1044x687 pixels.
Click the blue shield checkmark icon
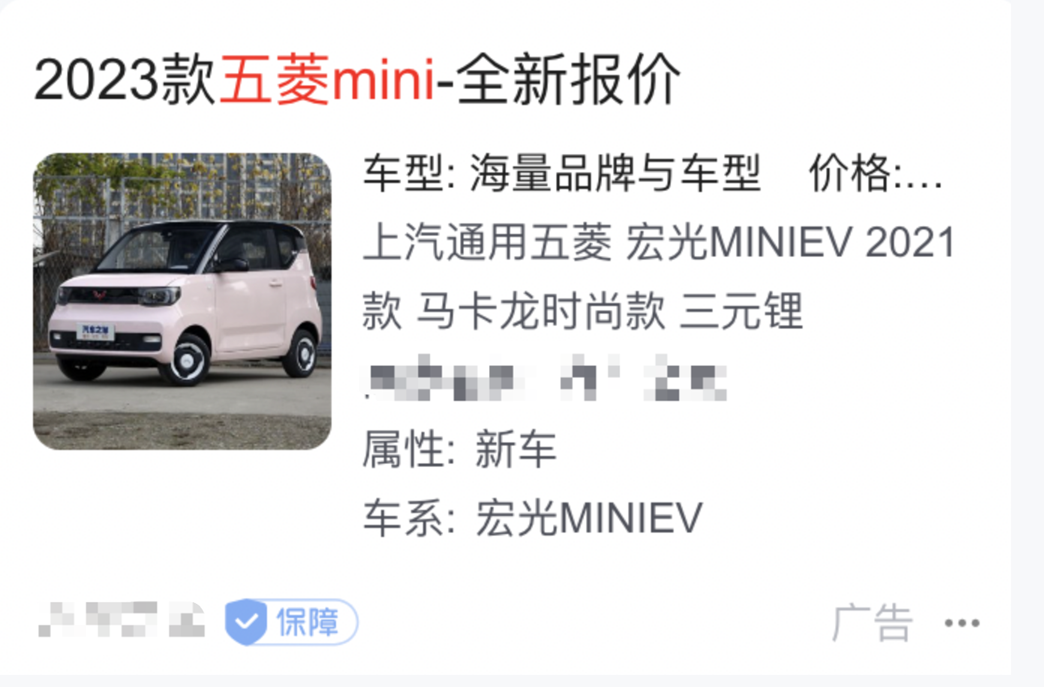coord(246,622)
